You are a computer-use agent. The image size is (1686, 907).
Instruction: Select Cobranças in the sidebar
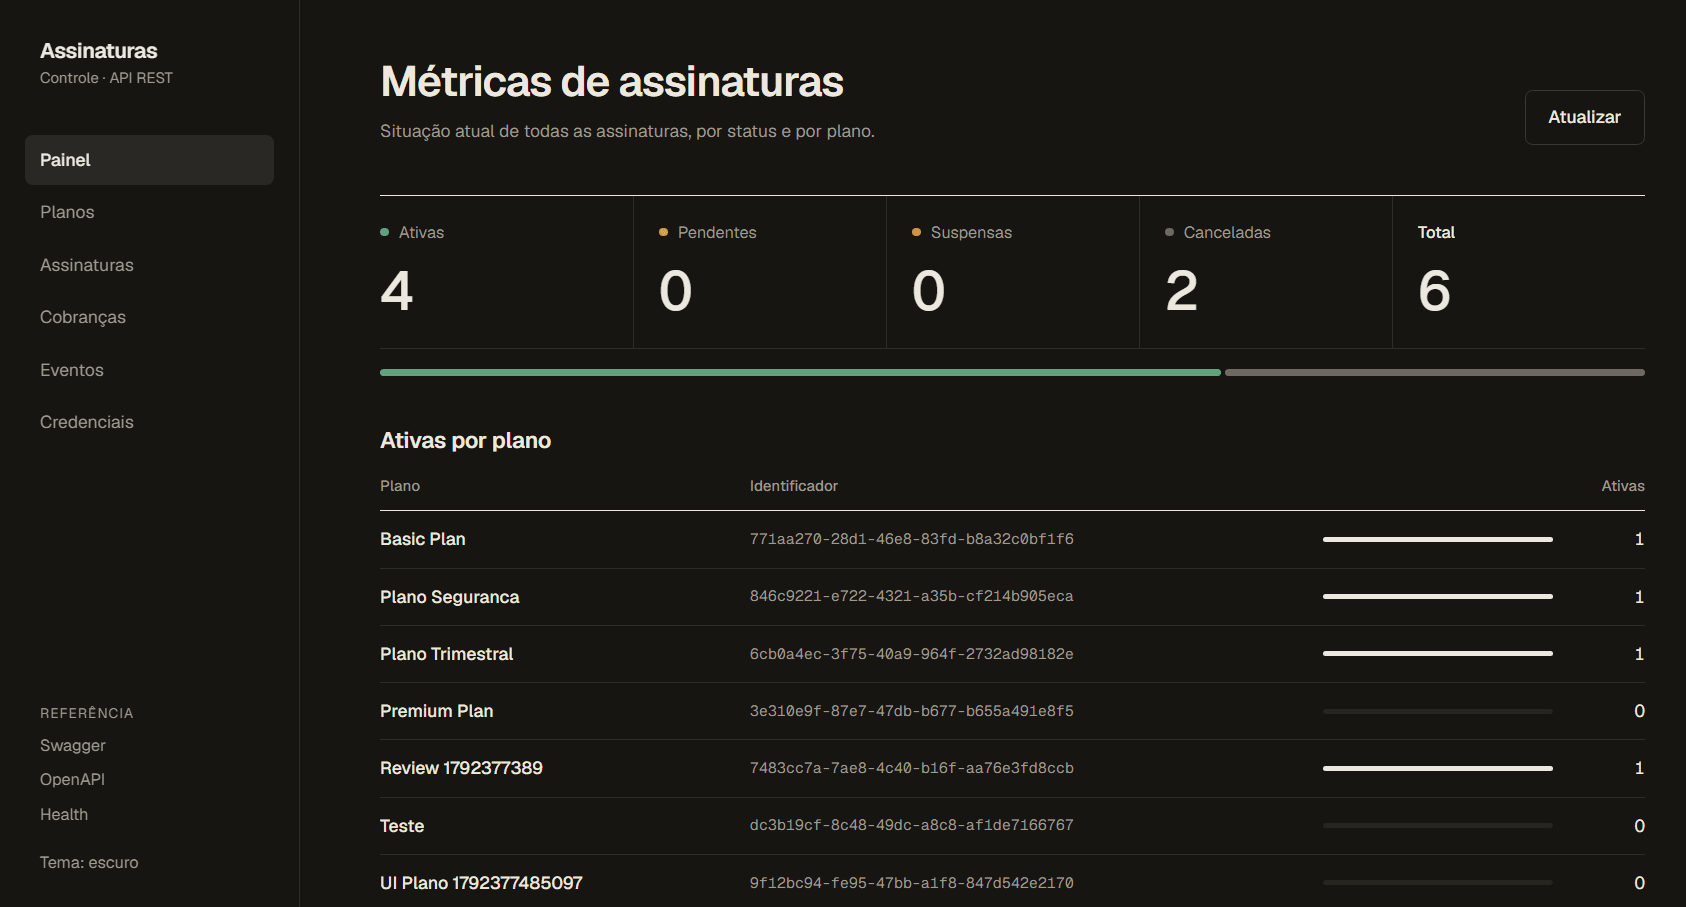click(149, 317)
